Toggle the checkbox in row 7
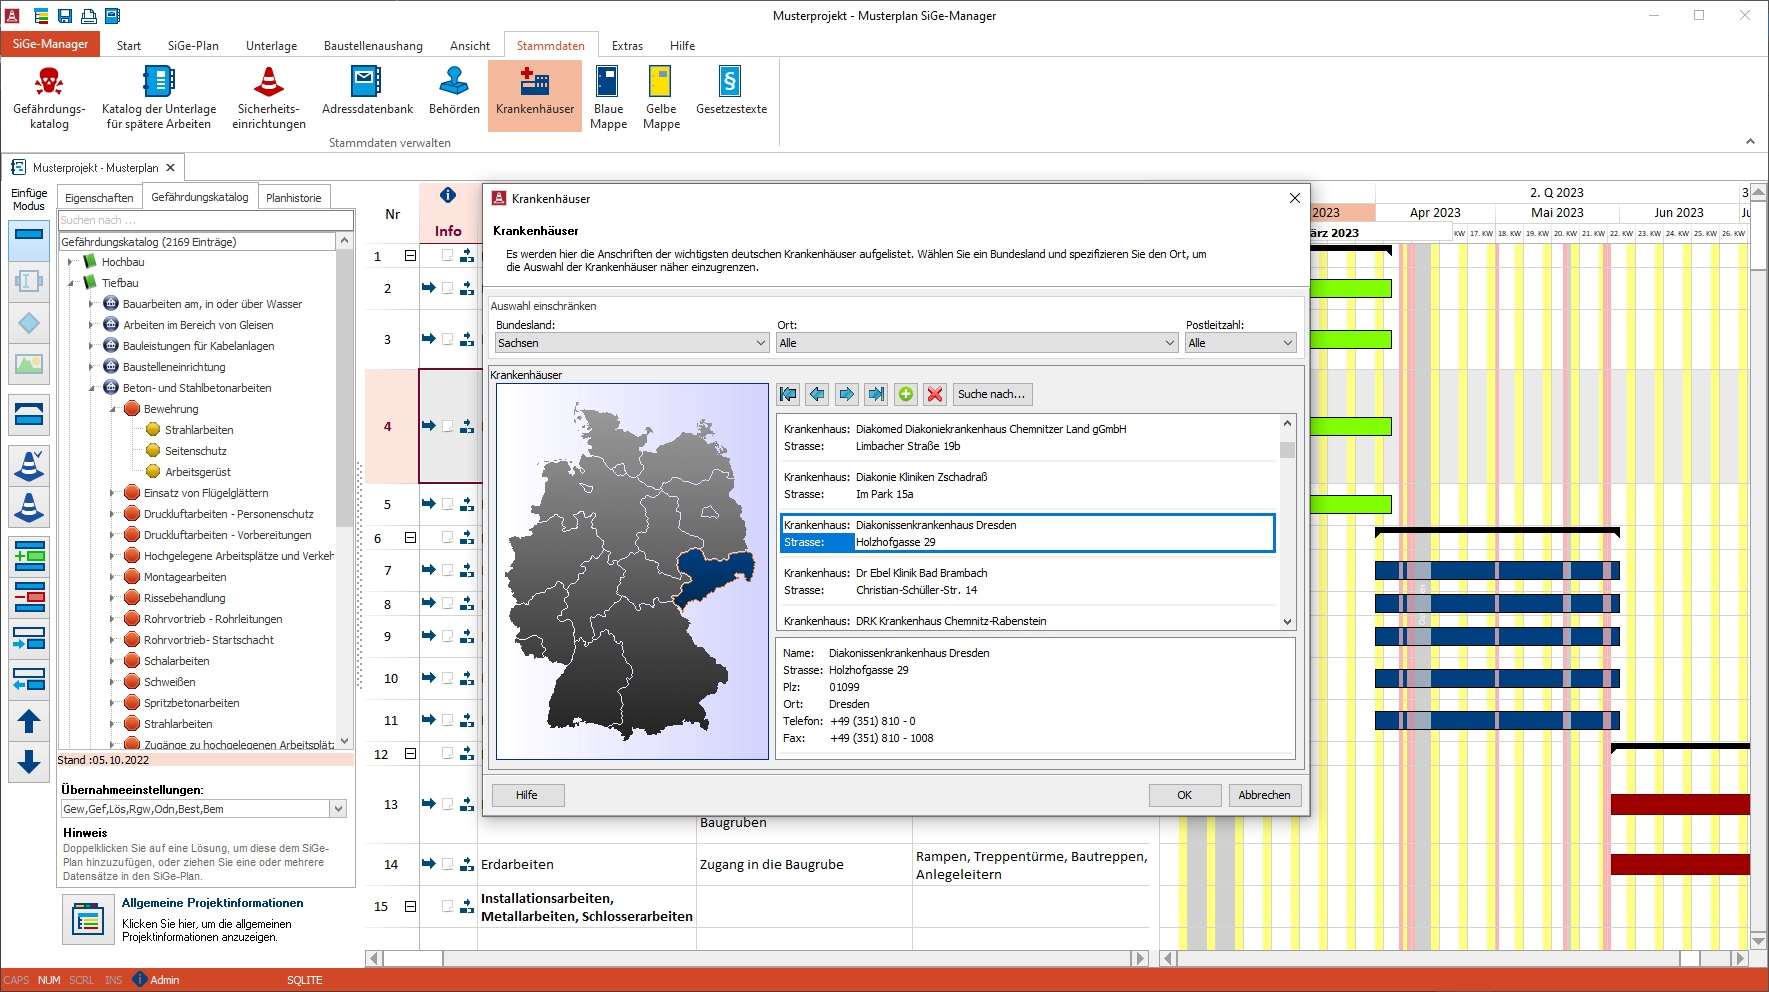 tap(448, 570)
